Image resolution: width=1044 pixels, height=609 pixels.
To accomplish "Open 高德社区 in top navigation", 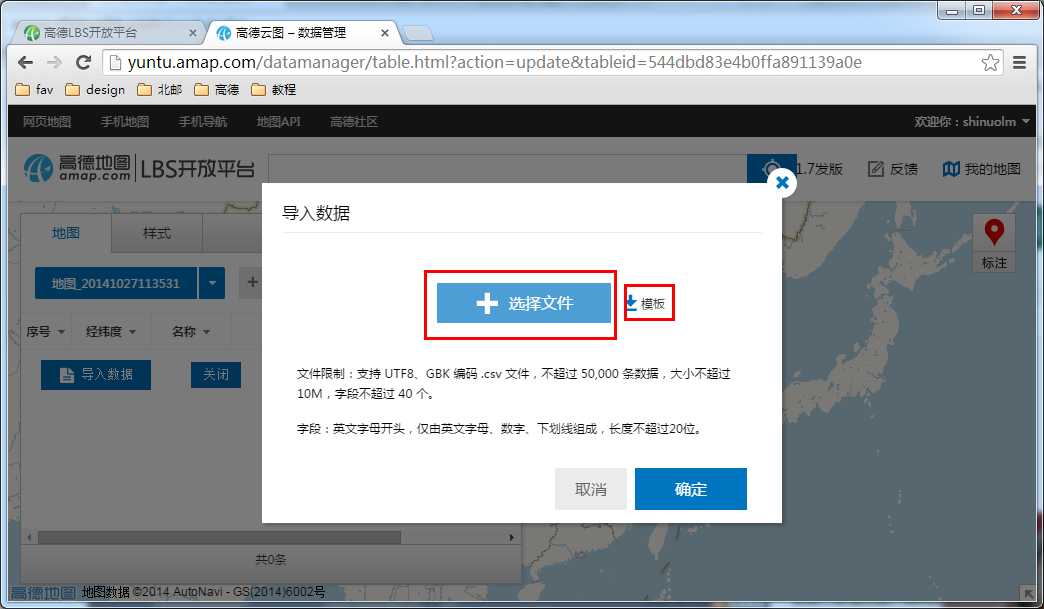I will coord(354,121).
